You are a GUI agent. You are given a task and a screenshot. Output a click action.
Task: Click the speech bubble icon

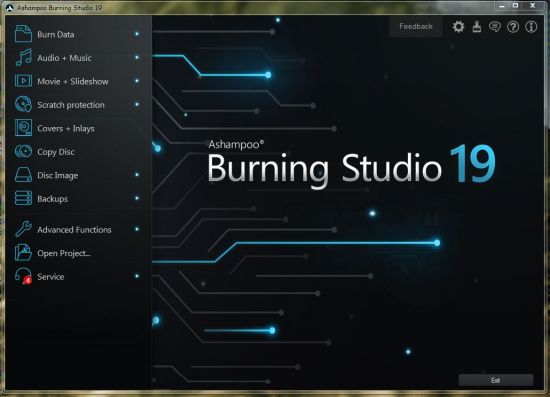pos(495,27)
